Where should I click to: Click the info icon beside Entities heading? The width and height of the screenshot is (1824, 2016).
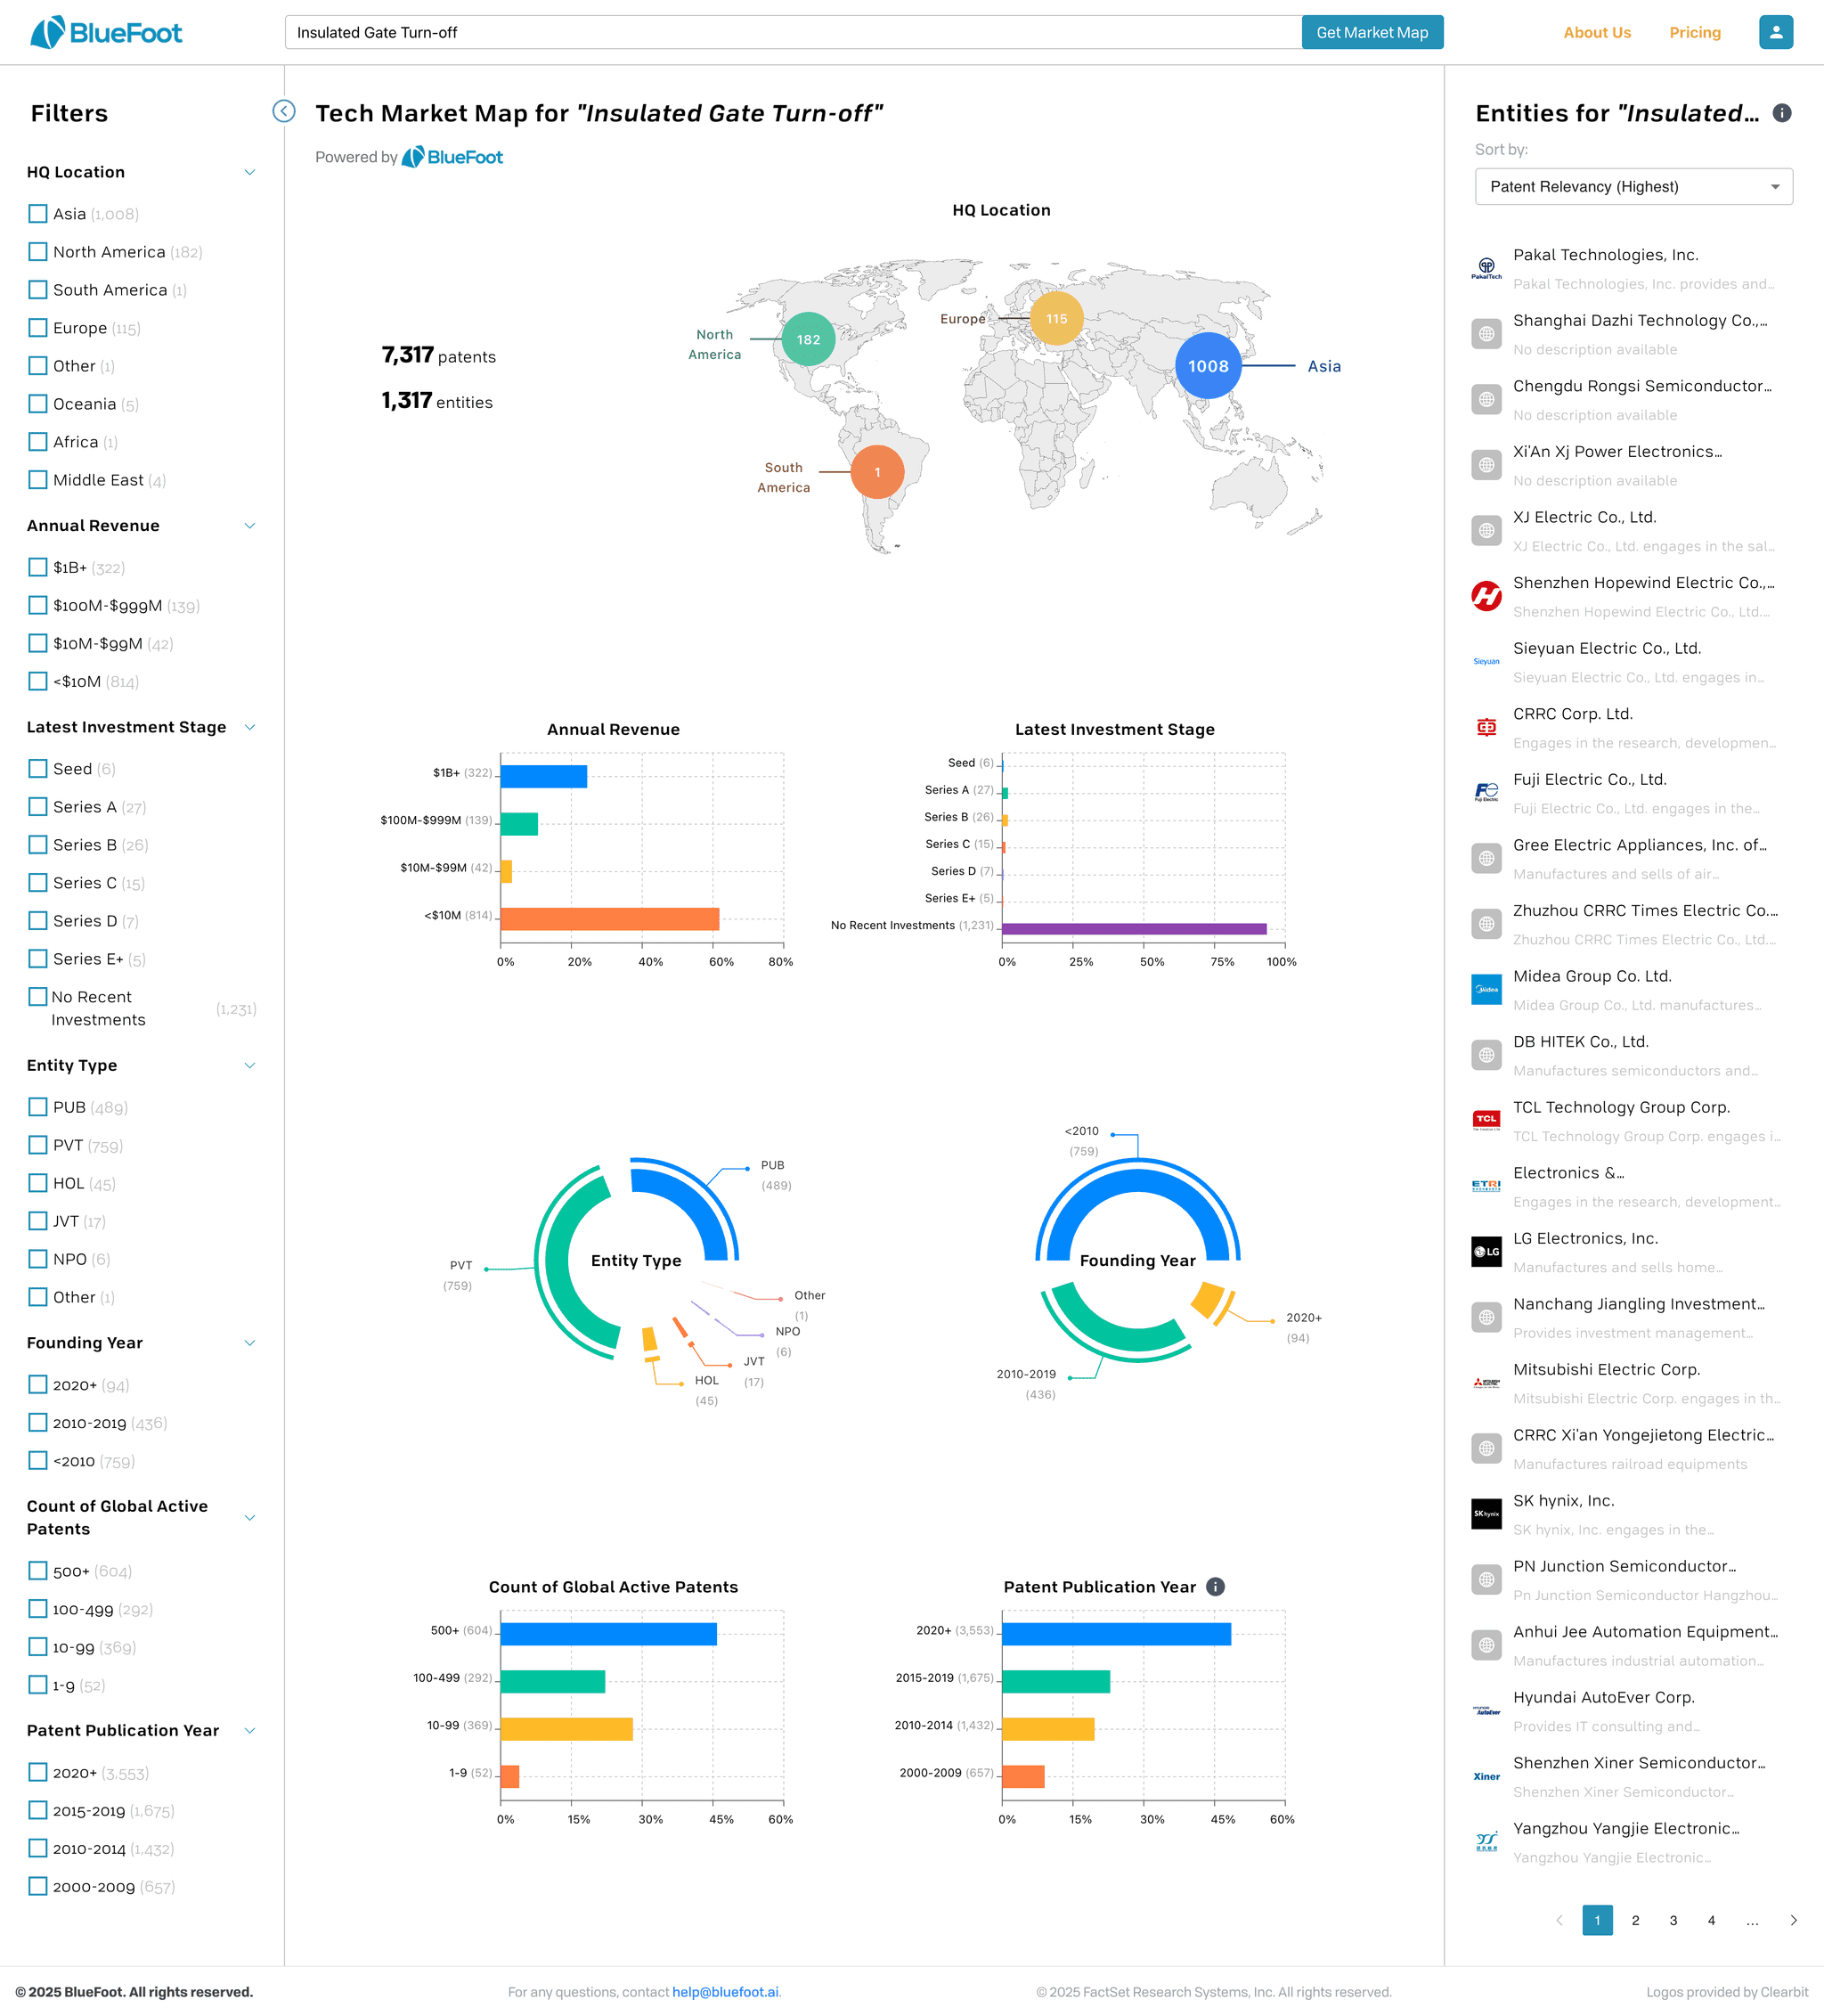1781,113
